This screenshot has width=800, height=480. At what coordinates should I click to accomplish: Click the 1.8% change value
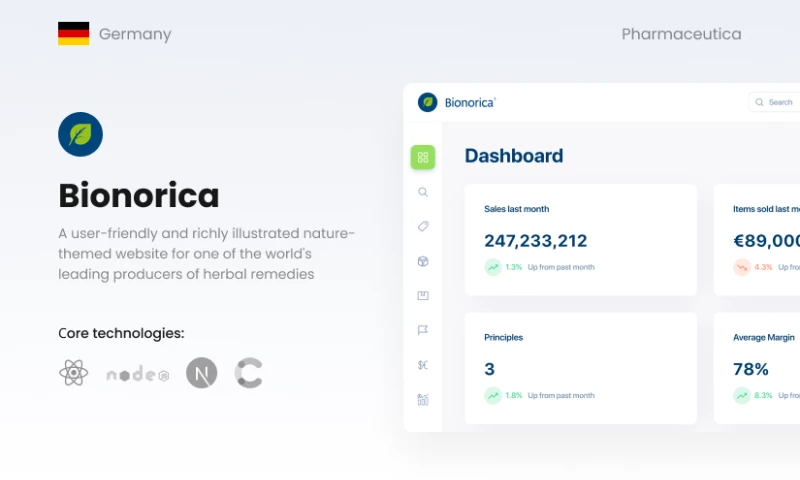[514, 395]
